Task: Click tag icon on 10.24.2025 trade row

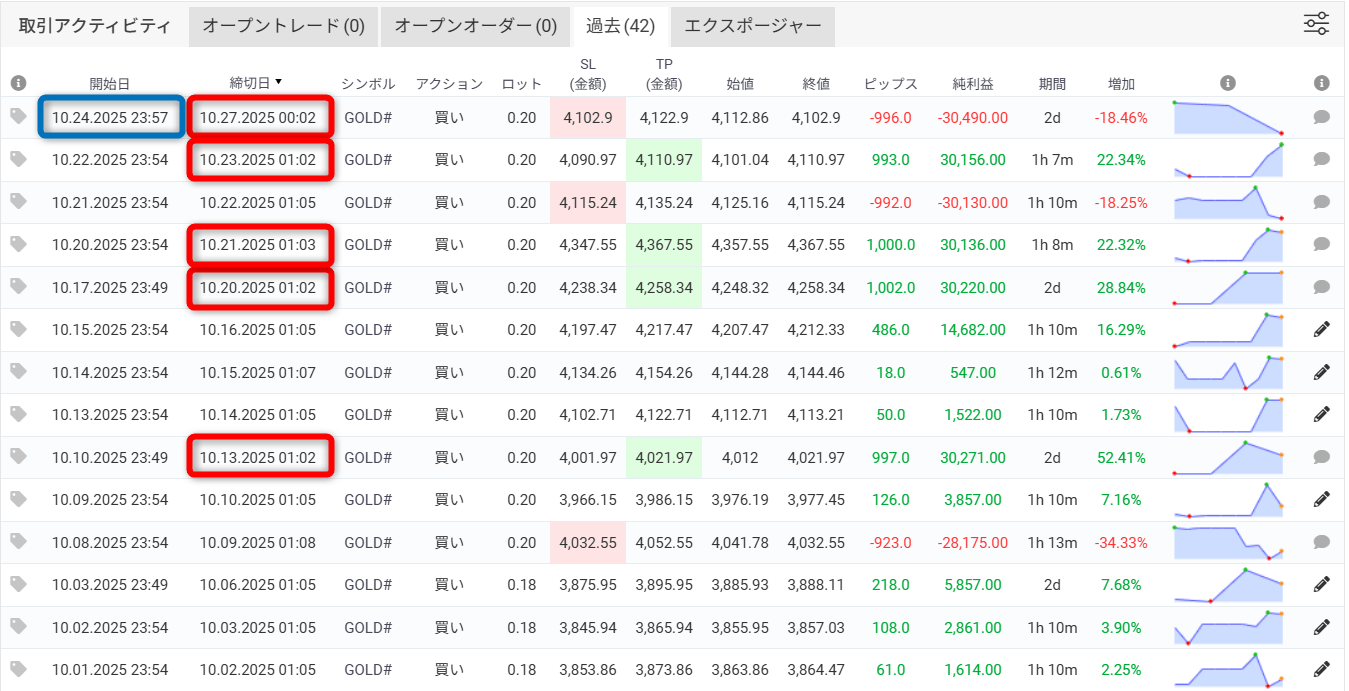Action: click(x=18, y=116)
